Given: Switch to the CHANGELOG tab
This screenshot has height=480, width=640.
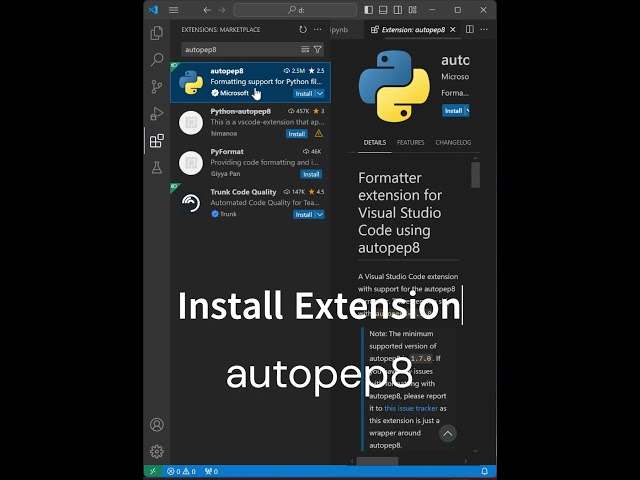Looking at the screenshot, I should [453, 142].
